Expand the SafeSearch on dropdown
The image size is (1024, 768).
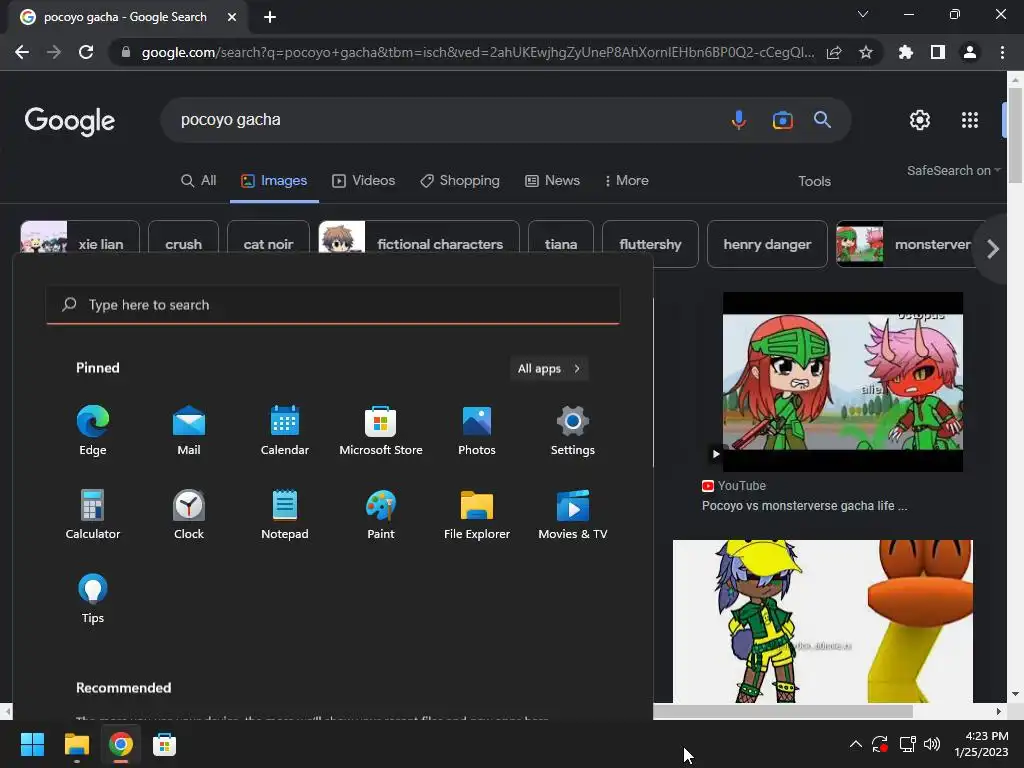pyautogui.click(x=953, y=170)
